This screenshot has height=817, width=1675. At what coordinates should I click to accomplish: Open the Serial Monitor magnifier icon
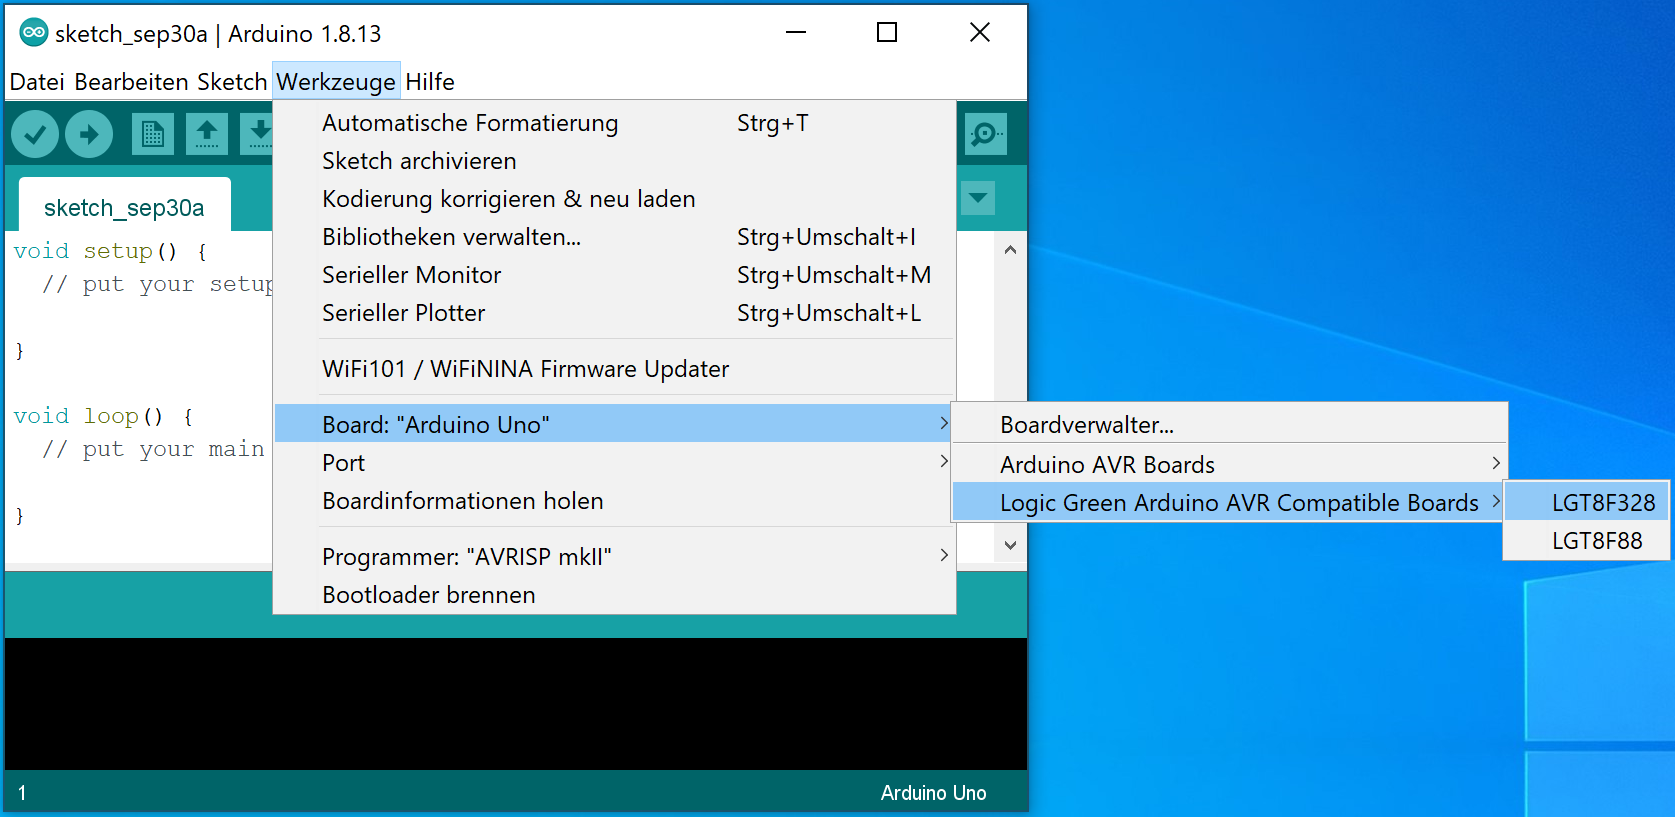click(985, 134)
